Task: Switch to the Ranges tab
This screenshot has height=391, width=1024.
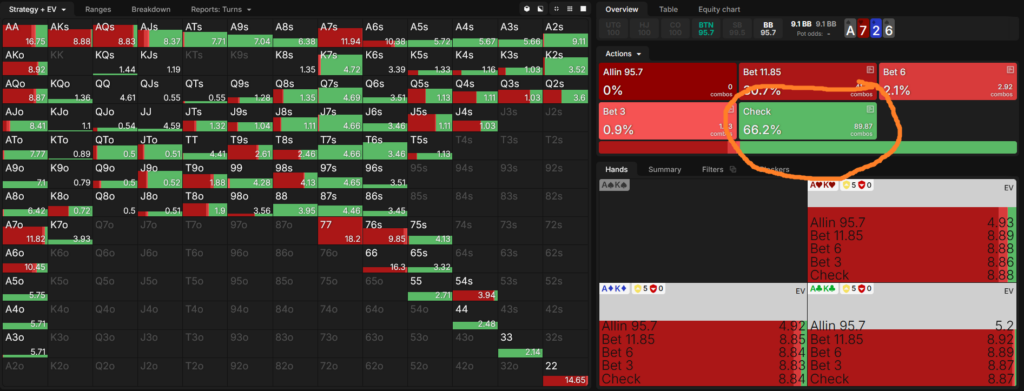Action: pyautogui.click(x=98, y=10)
